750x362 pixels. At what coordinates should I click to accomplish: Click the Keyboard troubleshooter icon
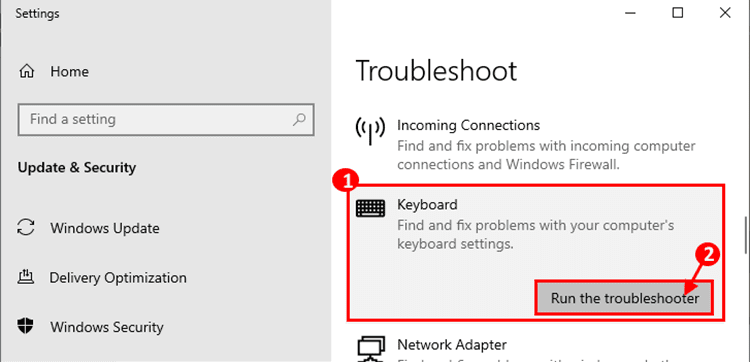point(370,208)
